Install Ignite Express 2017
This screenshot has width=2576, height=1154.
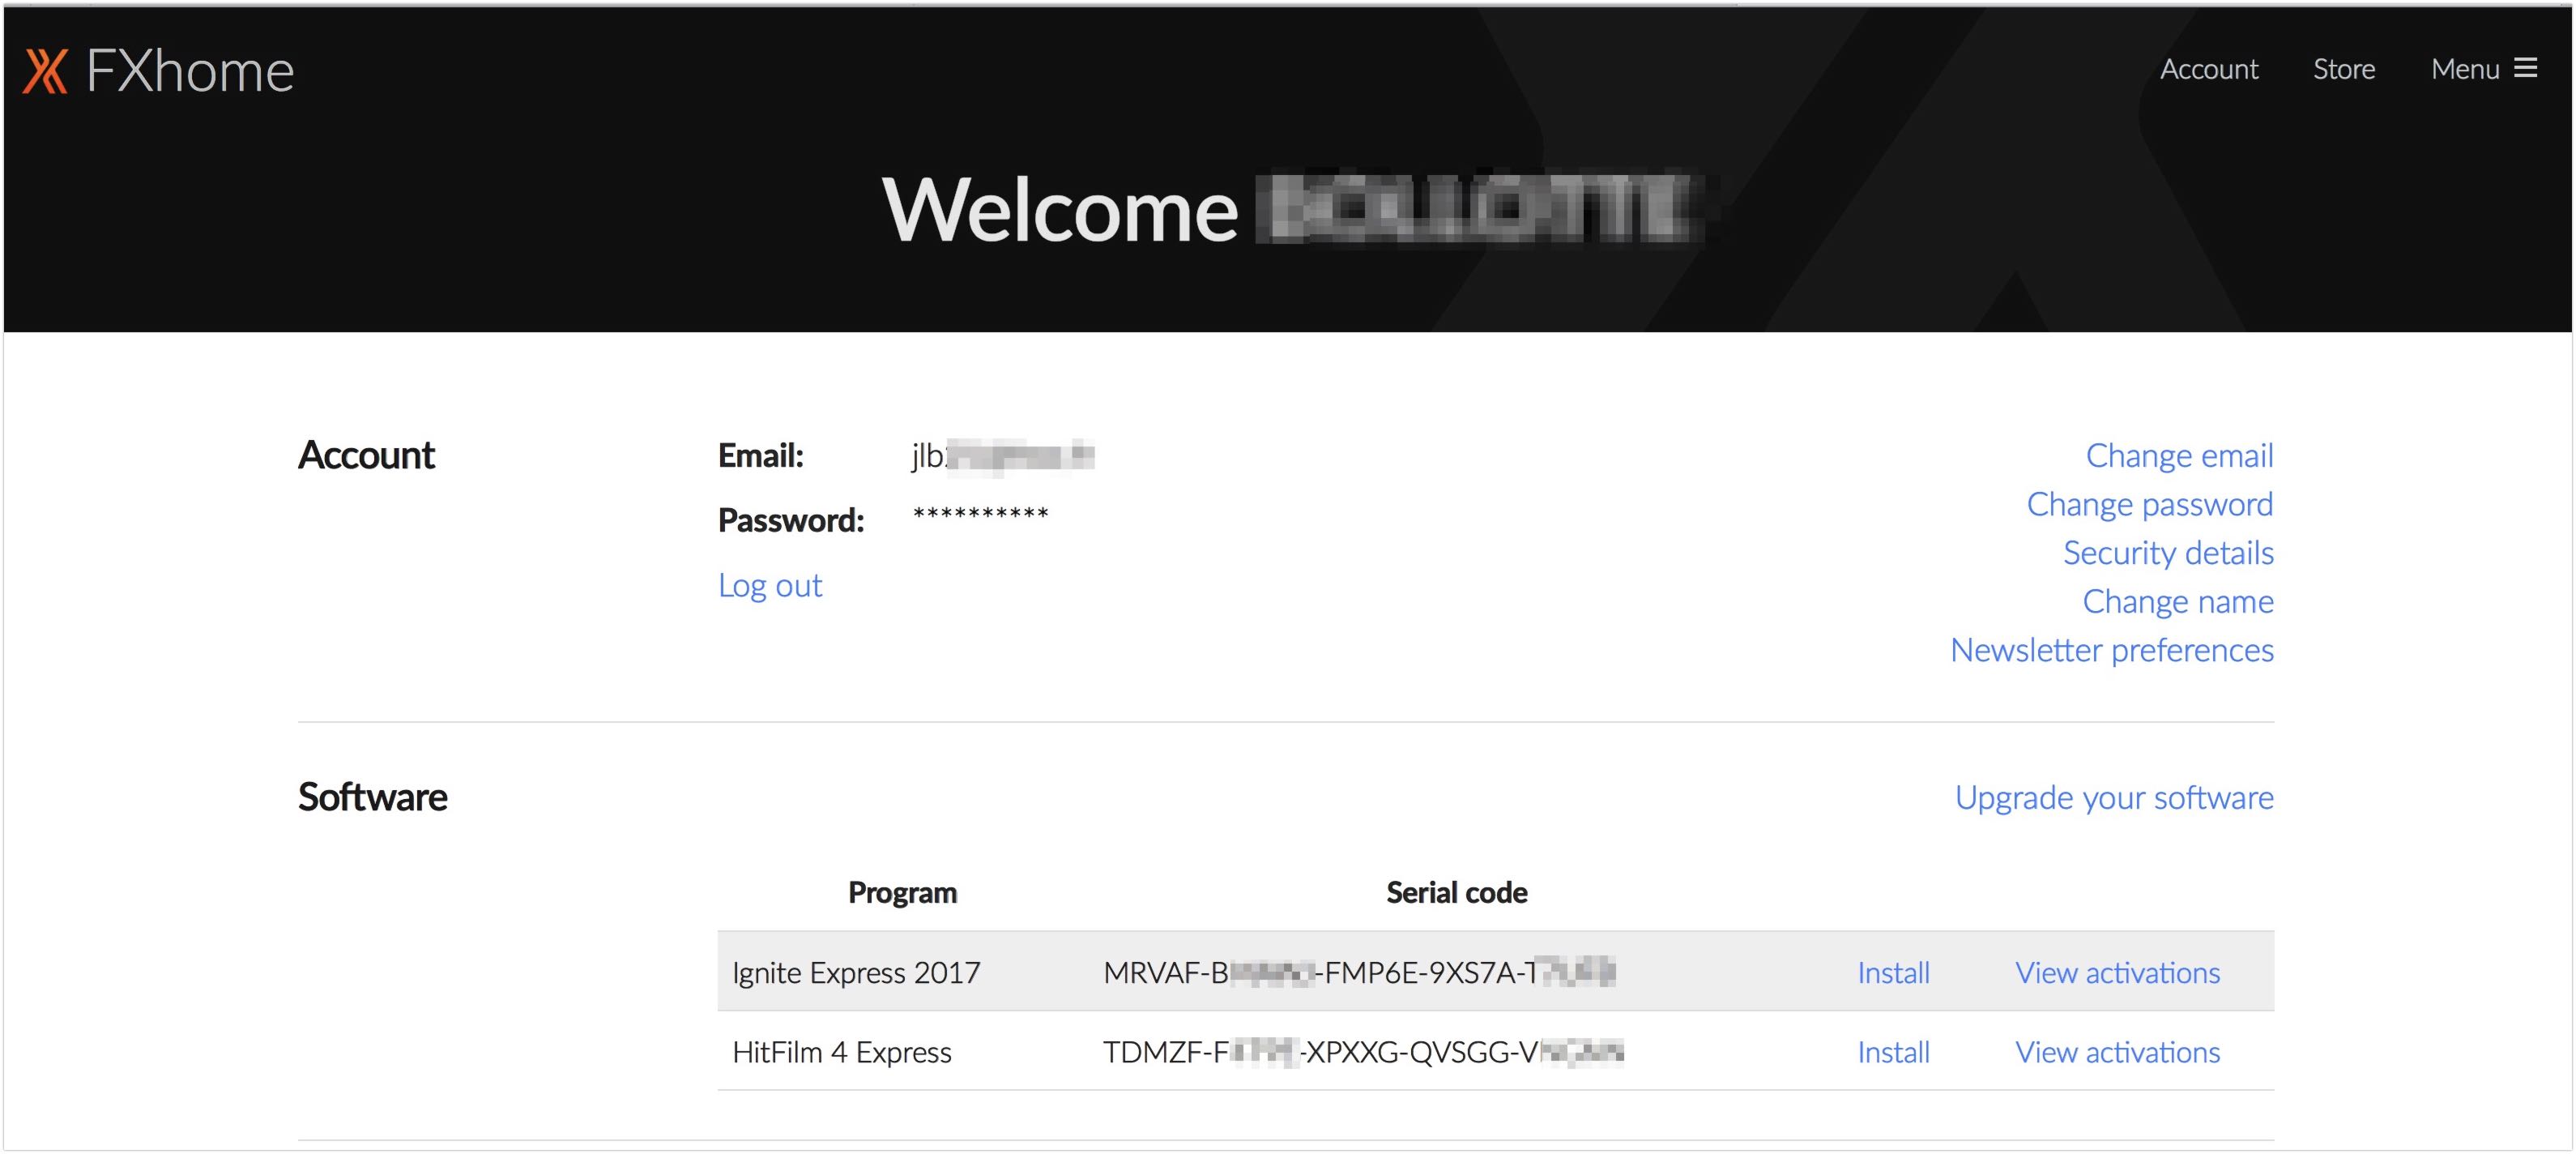tap(1892, 972)
